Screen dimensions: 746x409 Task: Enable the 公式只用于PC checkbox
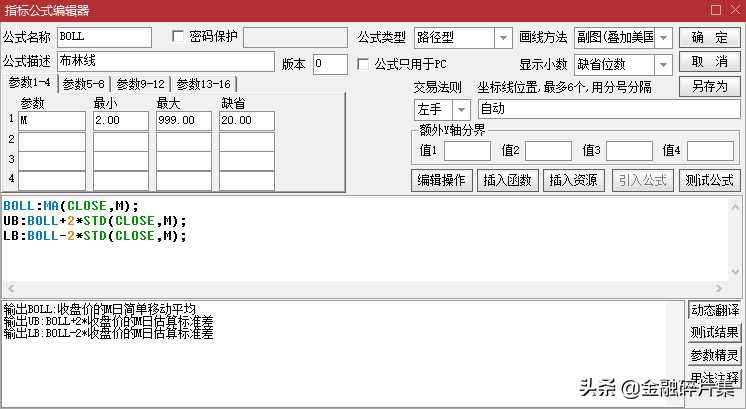[x=364, y=64]
